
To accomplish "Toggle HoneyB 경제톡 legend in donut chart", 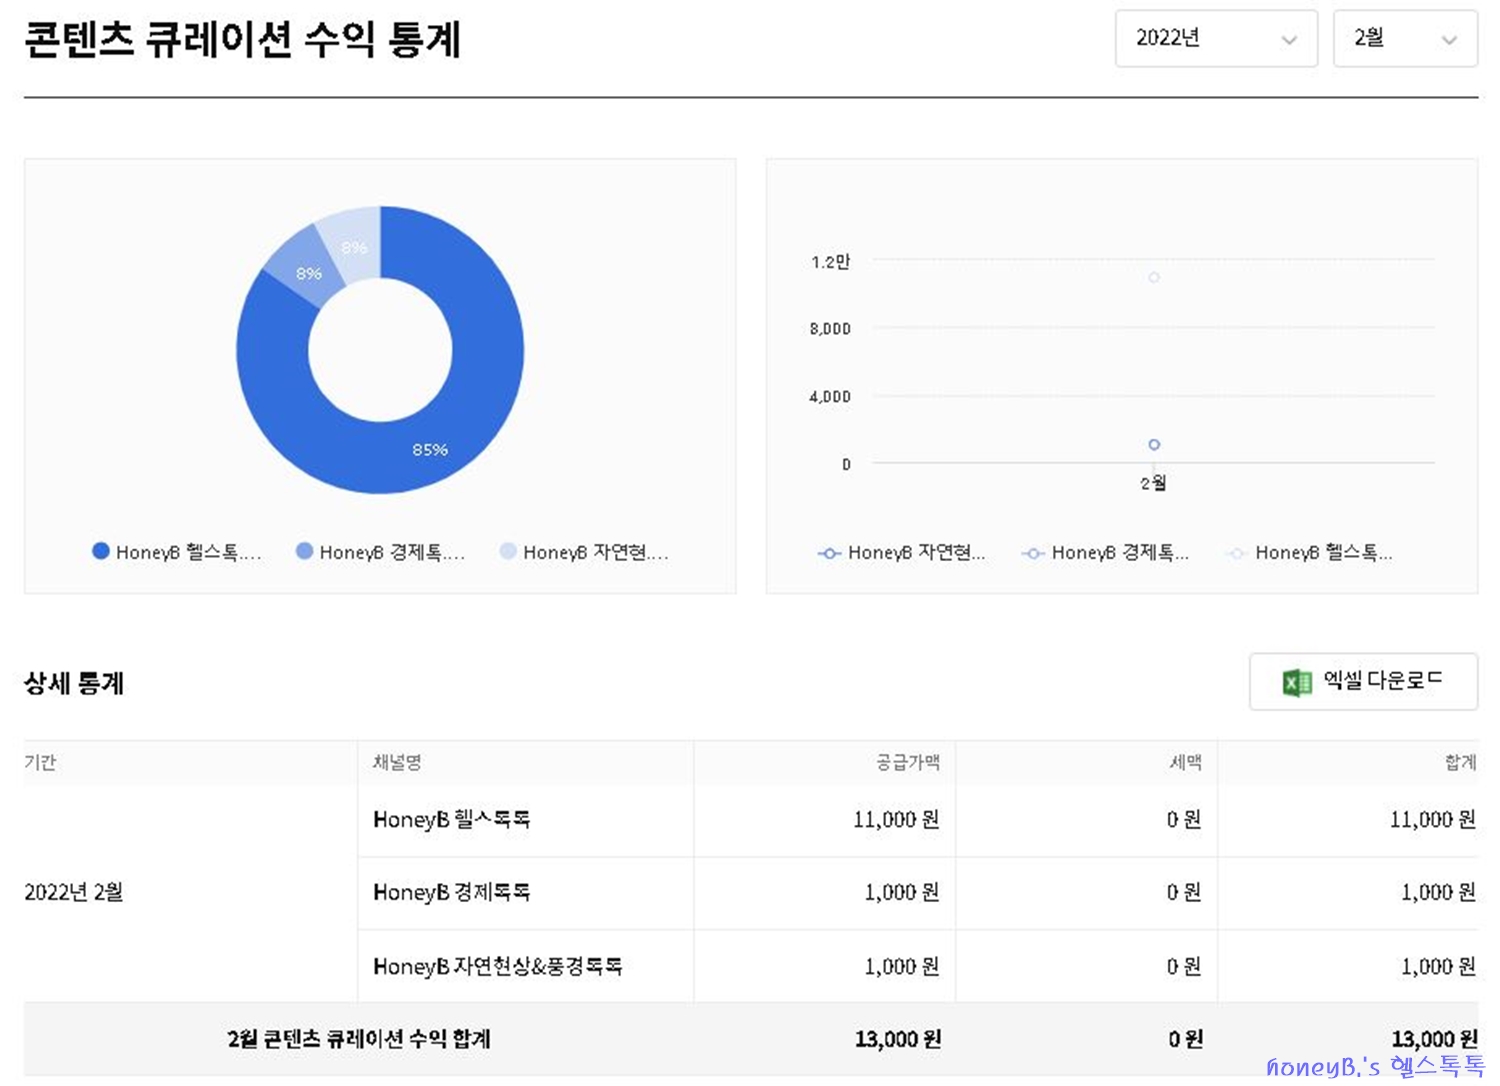I will [381, 552].
